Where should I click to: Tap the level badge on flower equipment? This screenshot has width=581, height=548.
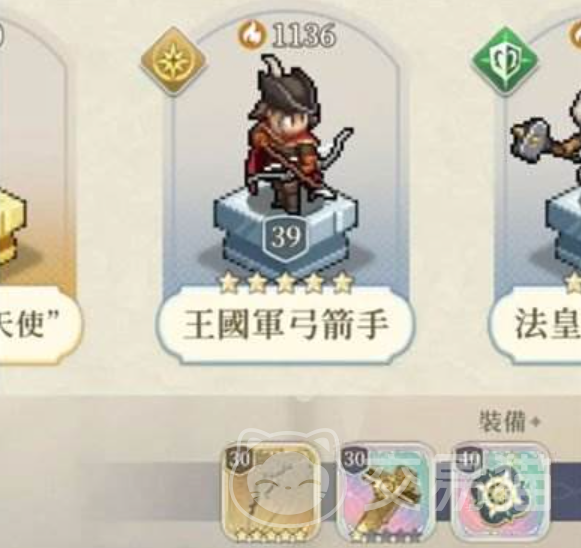click(x=469, y=459)
